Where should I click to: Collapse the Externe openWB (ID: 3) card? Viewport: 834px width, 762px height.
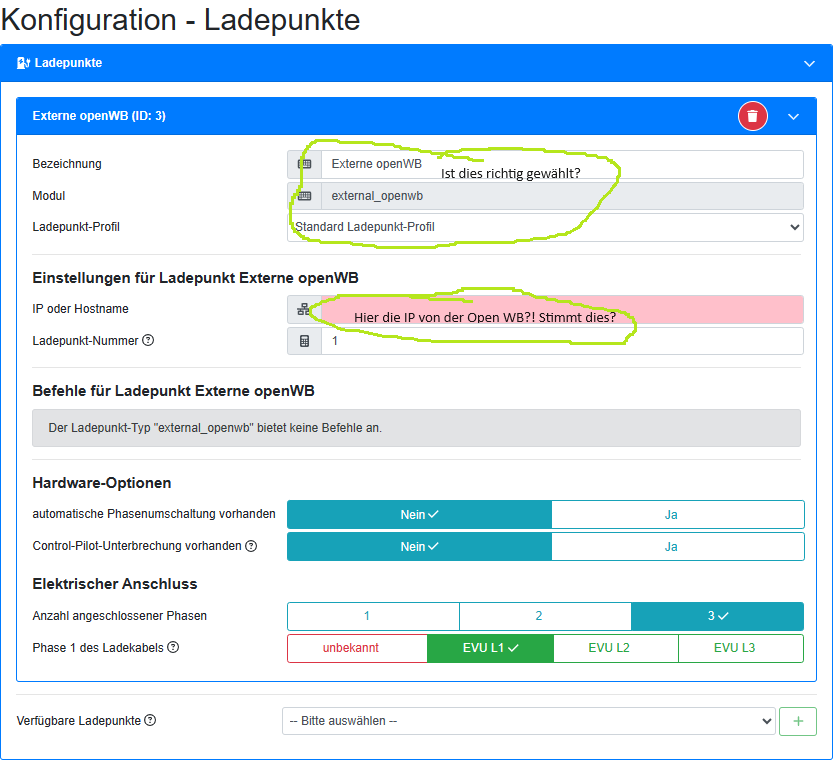[793, 116]
